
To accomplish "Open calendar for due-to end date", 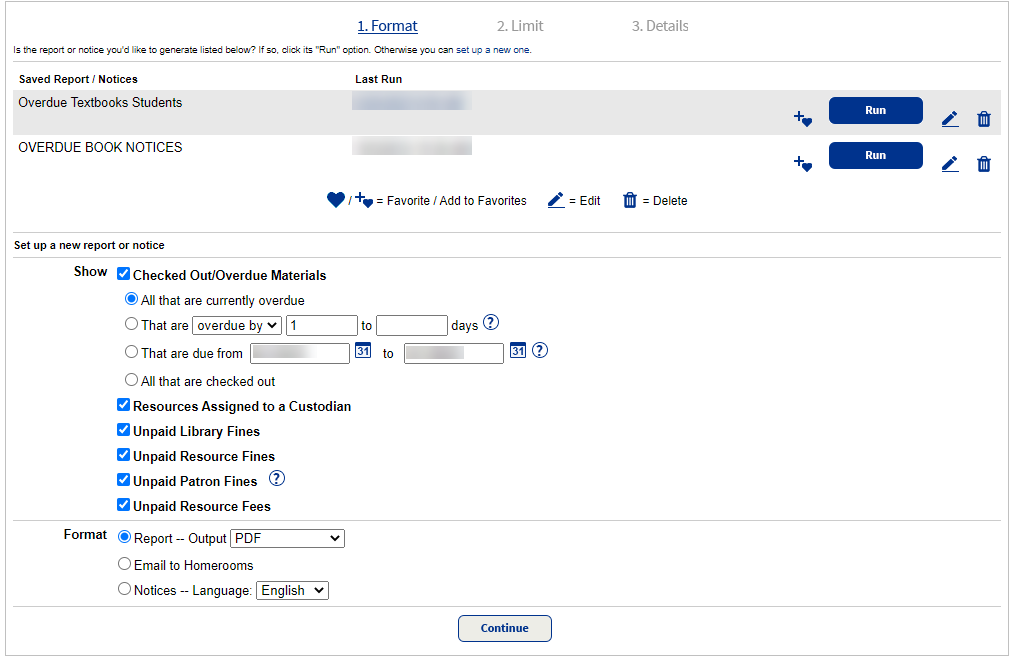I will (x=517, y=351).
